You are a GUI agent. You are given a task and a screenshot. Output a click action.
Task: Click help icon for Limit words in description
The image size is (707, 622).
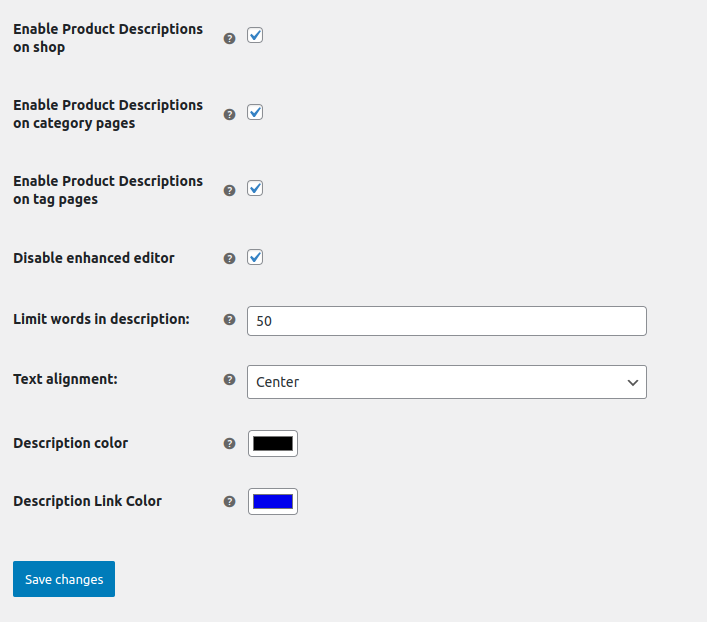click(229, 320)
